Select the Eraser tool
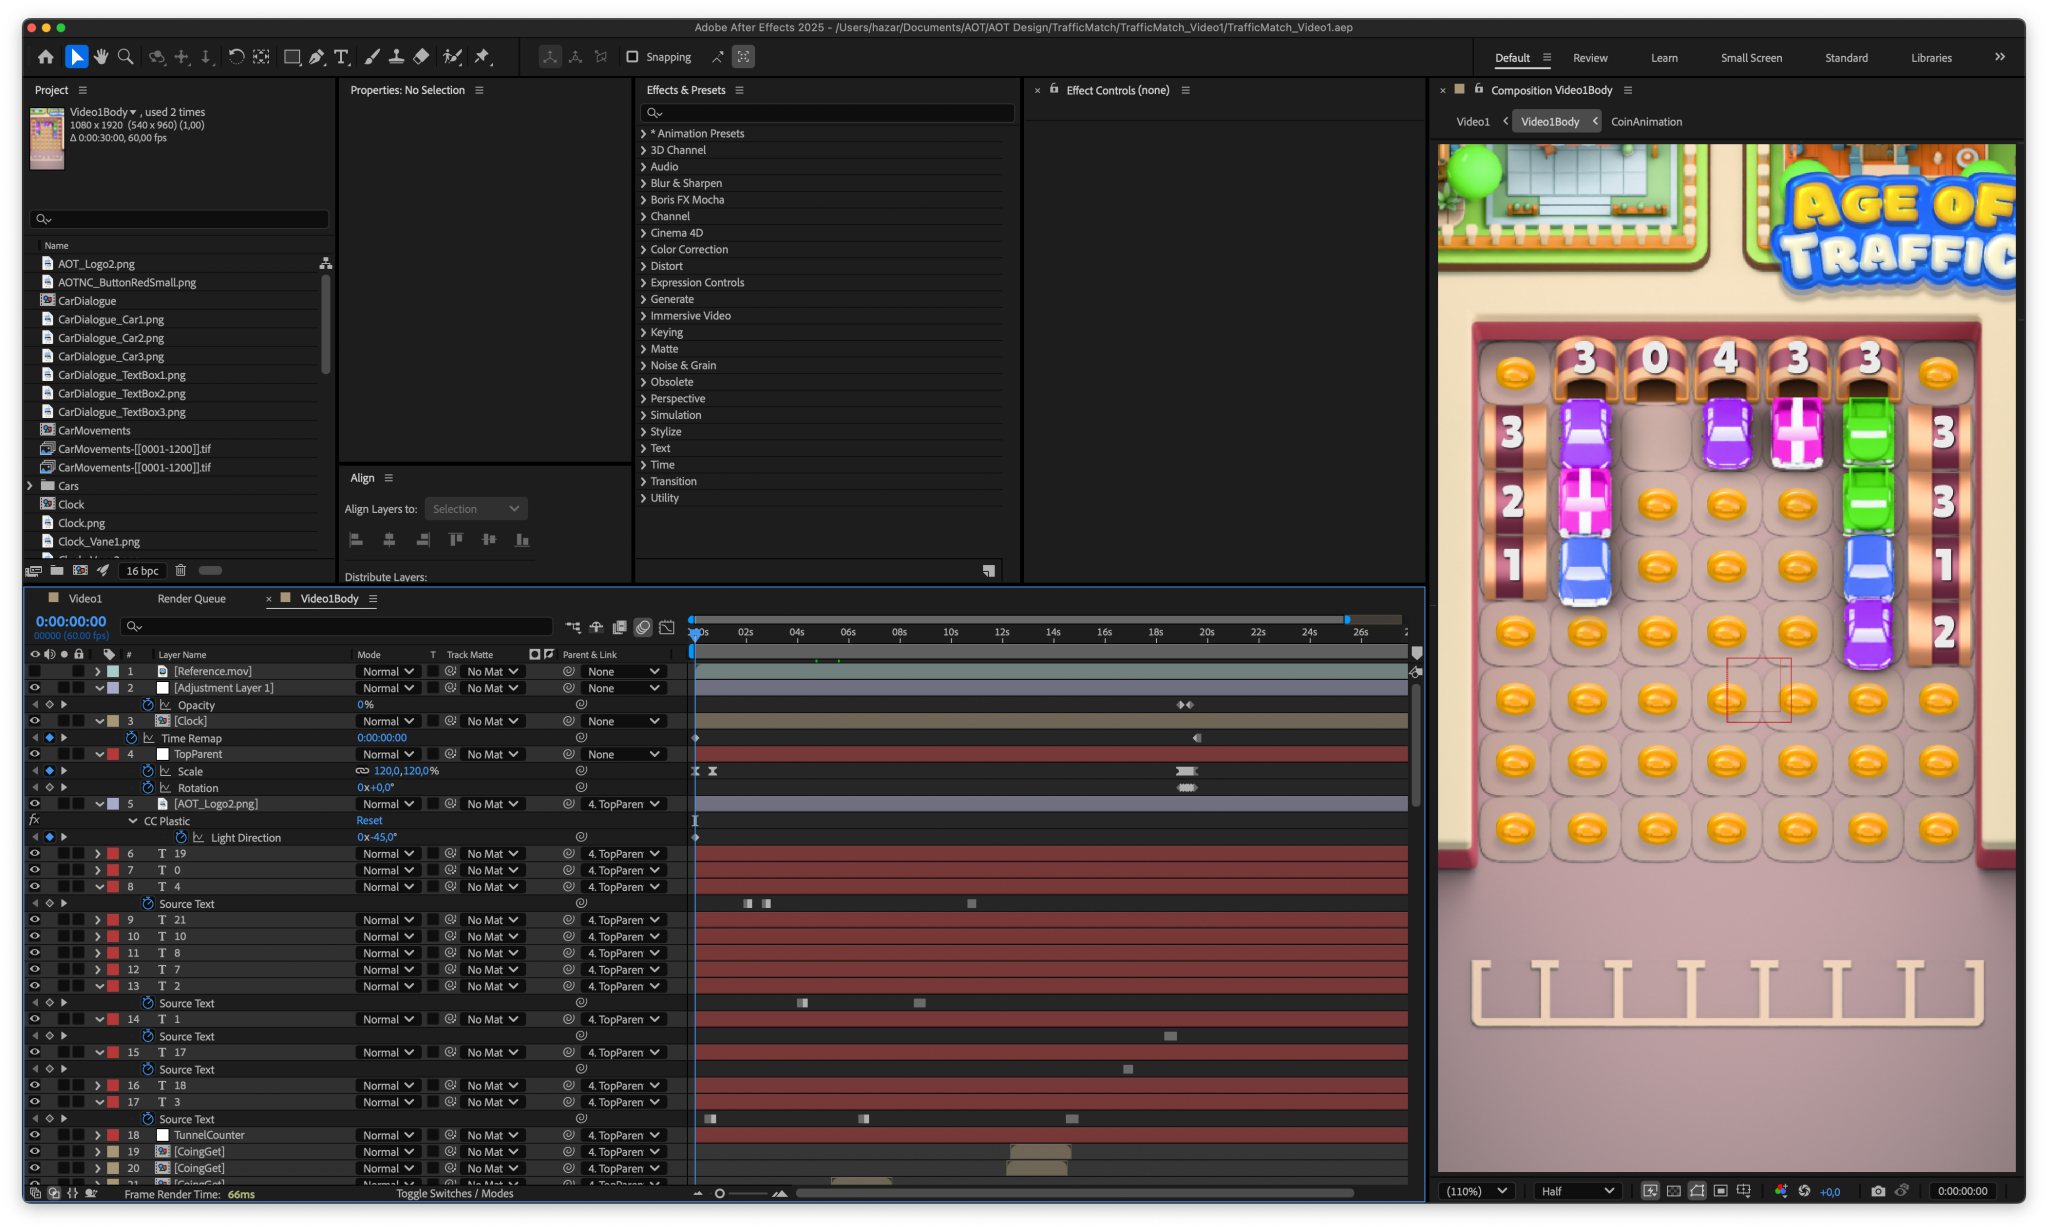Image resolution: width=2048 pixels, height=1230 pixels. click(x=421, y=57)
